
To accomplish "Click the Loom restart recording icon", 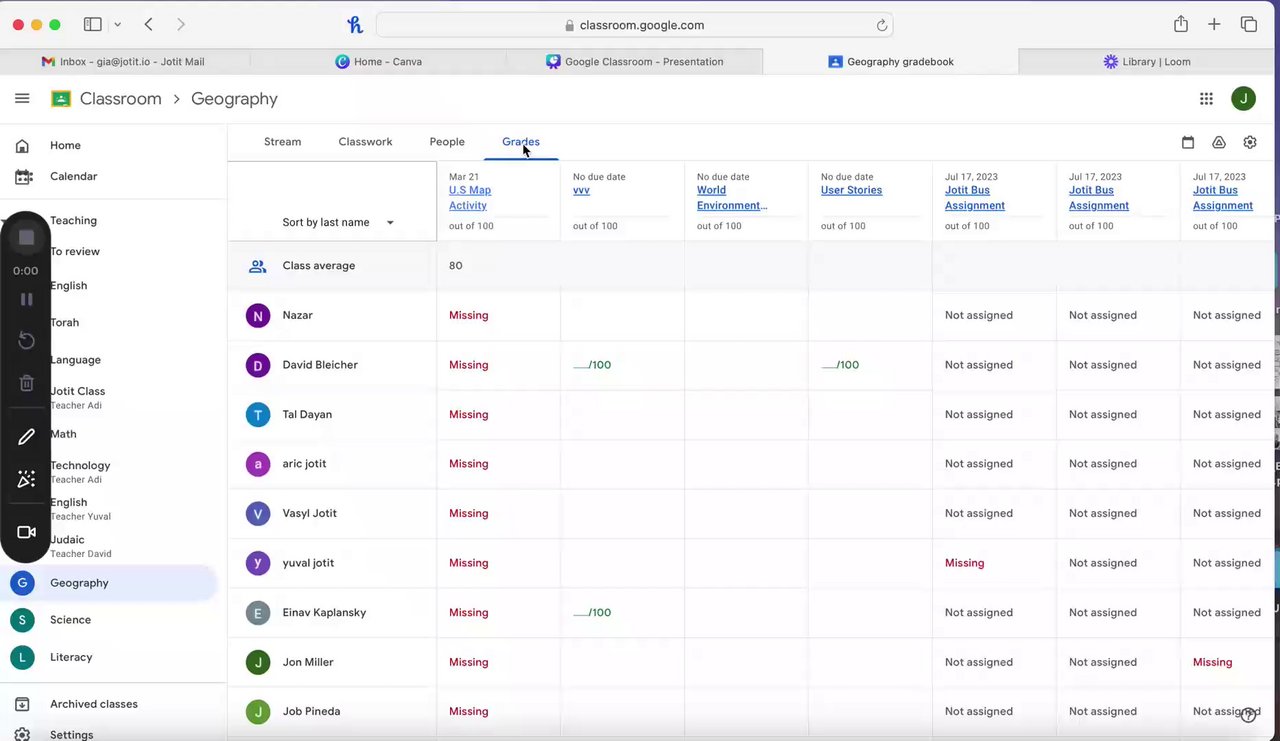I will (27, 341).
